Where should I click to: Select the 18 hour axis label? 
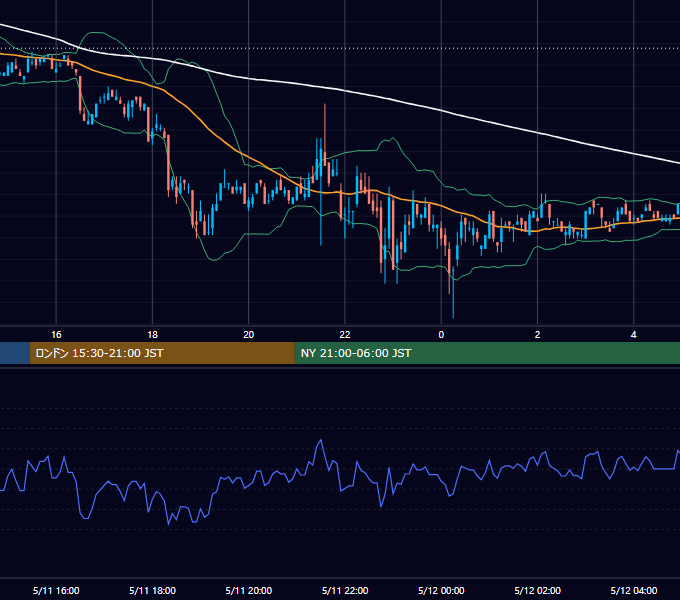(x=153, y=335)
